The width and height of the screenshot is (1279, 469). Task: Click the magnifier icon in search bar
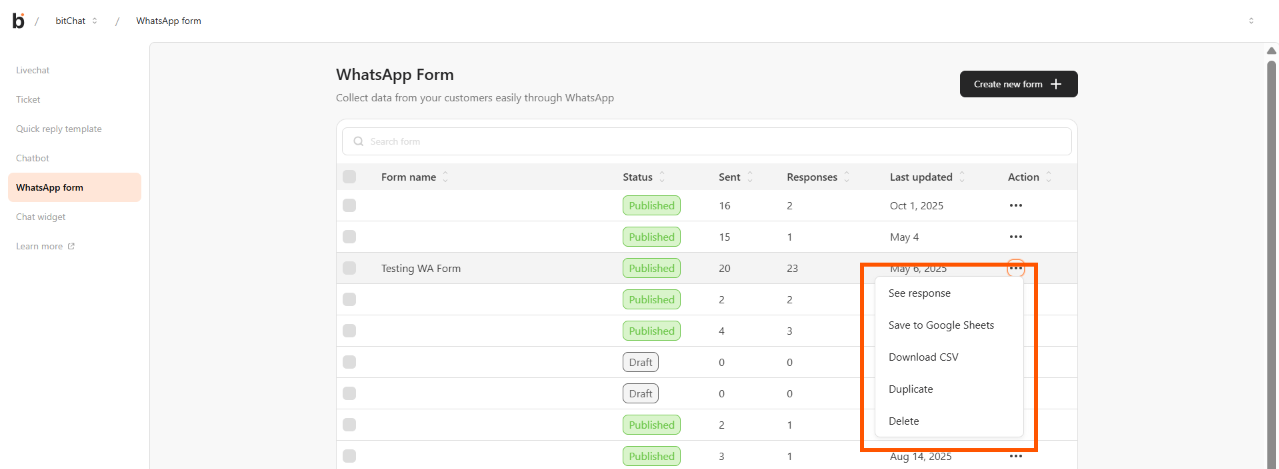(358, 141)
